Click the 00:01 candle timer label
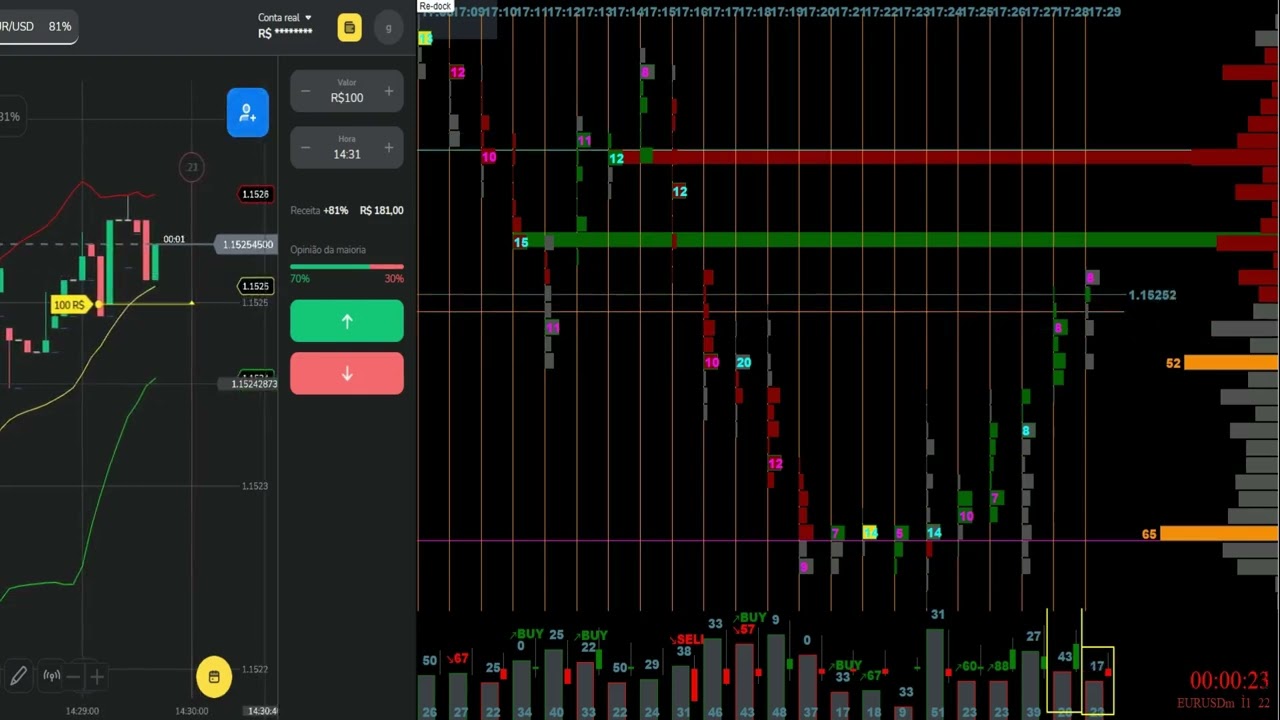Viewport: 1280px width, 720px height. 174,239
